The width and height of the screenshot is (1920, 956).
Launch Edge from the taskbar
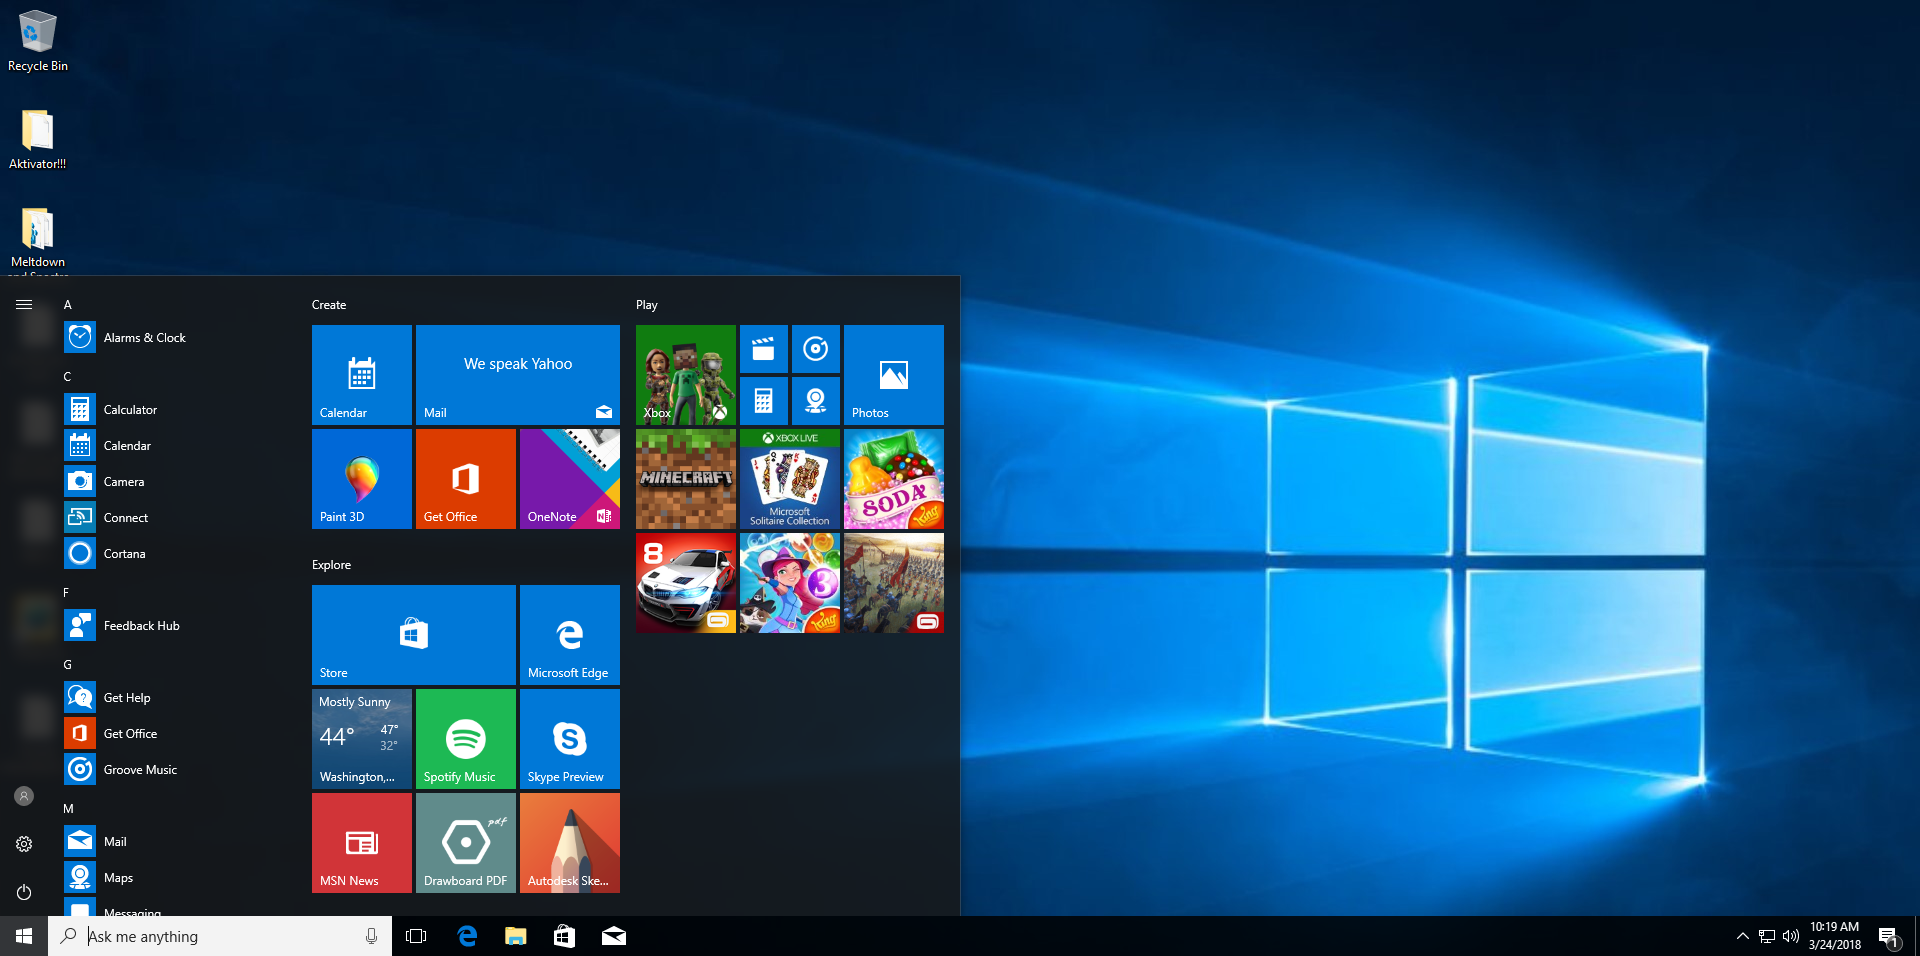point(467,936)
